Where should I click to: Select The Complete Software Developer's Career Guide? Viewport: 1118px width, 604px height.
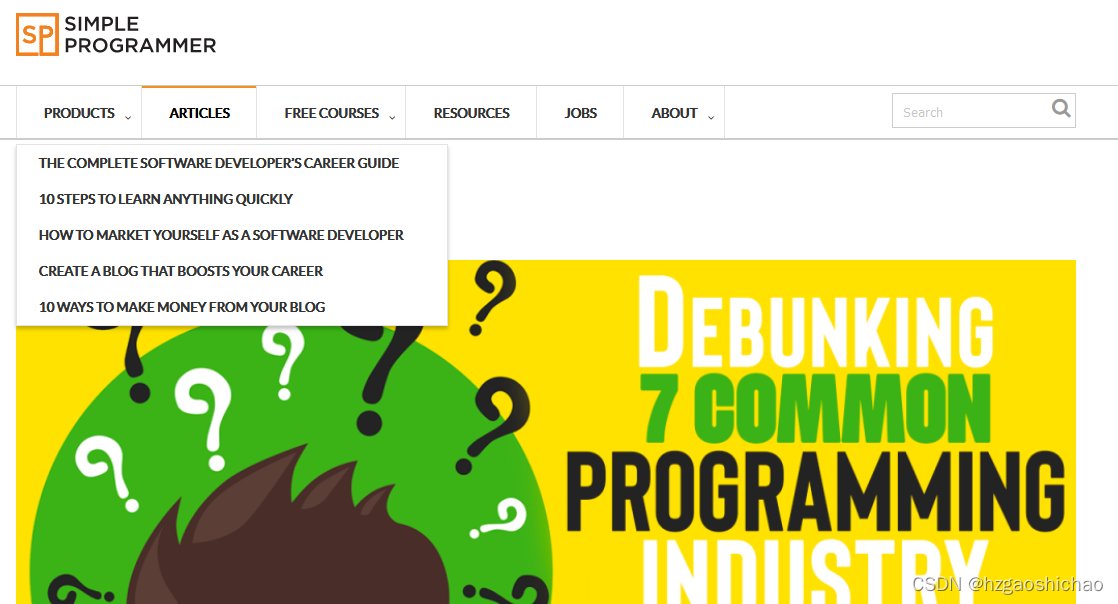coord(219,163)
